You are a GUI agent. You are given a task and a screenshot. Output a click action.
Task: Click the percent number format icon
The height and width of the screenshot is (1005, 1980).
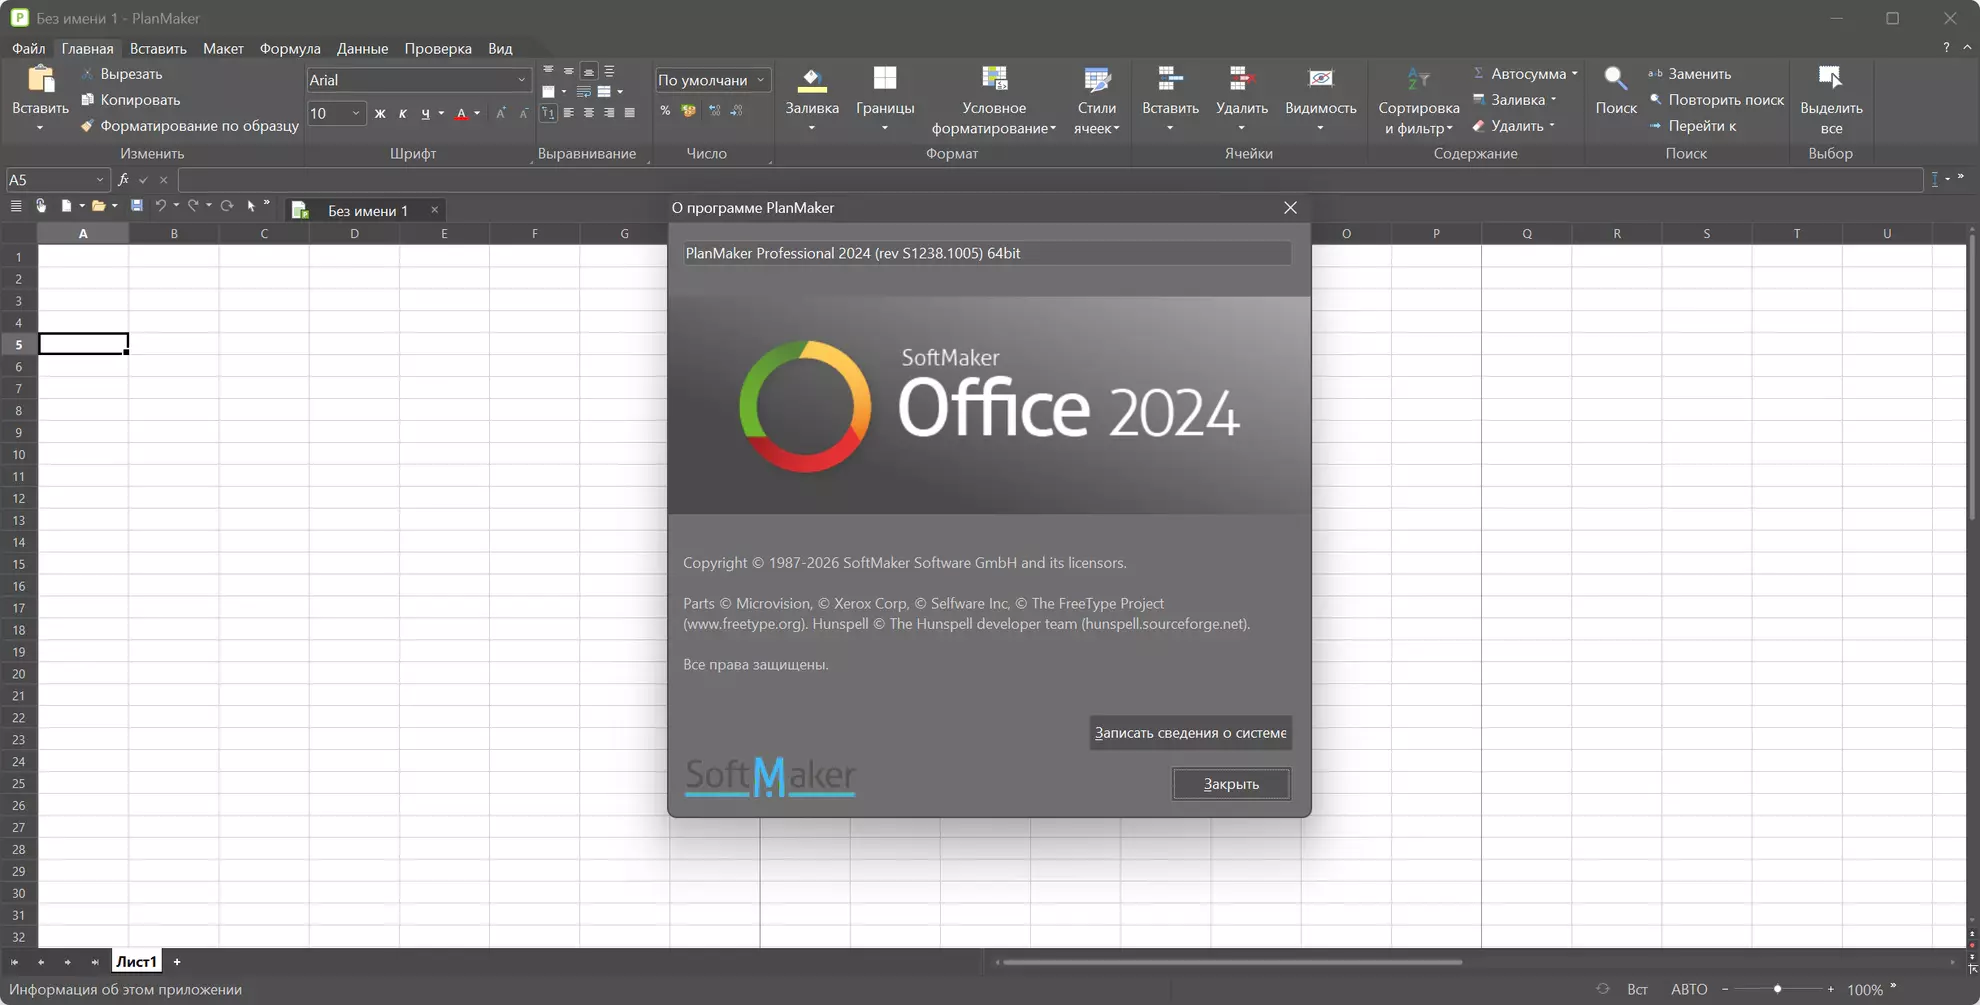(x=665, y=112)
